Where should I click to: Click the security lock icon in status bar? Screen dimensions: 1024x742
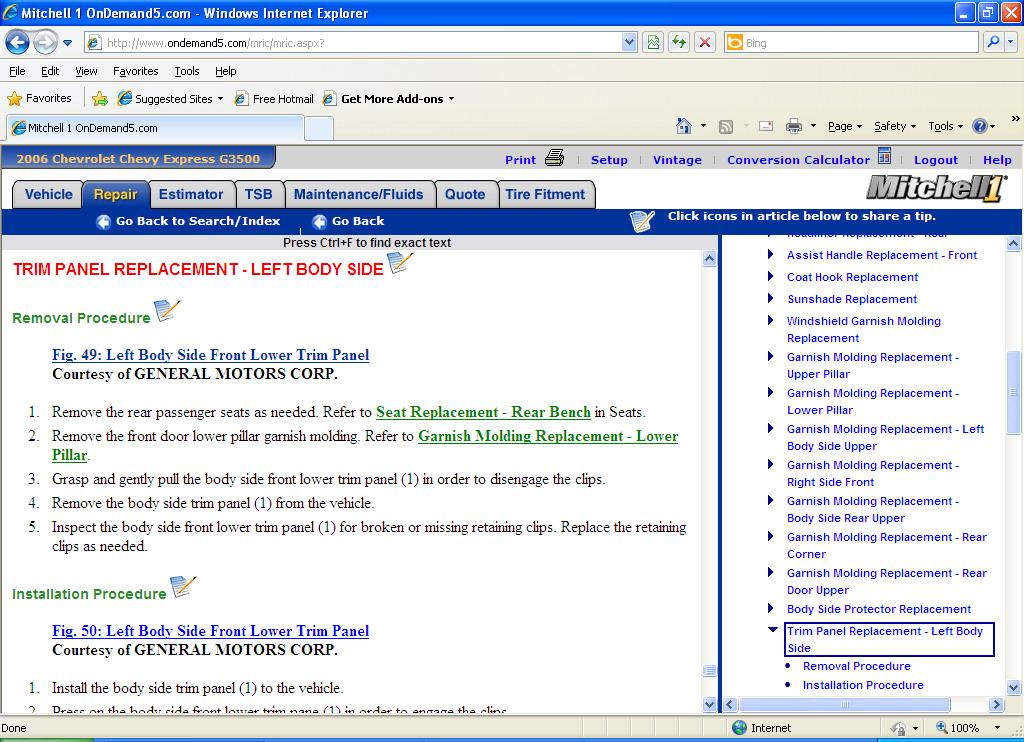(899, 728)
